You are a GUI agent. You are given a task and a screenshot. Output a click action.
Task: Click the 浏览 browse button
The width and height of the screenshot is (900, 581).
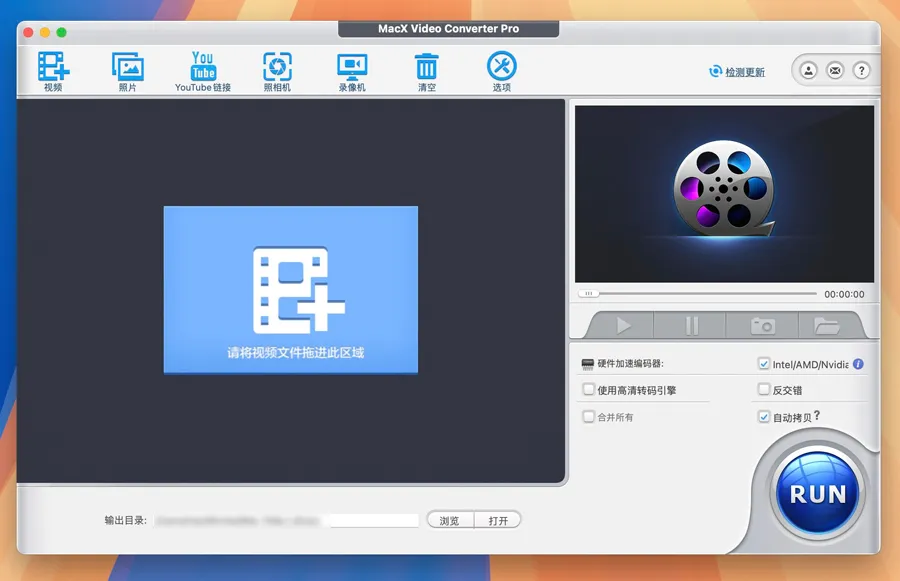(449, 520)
